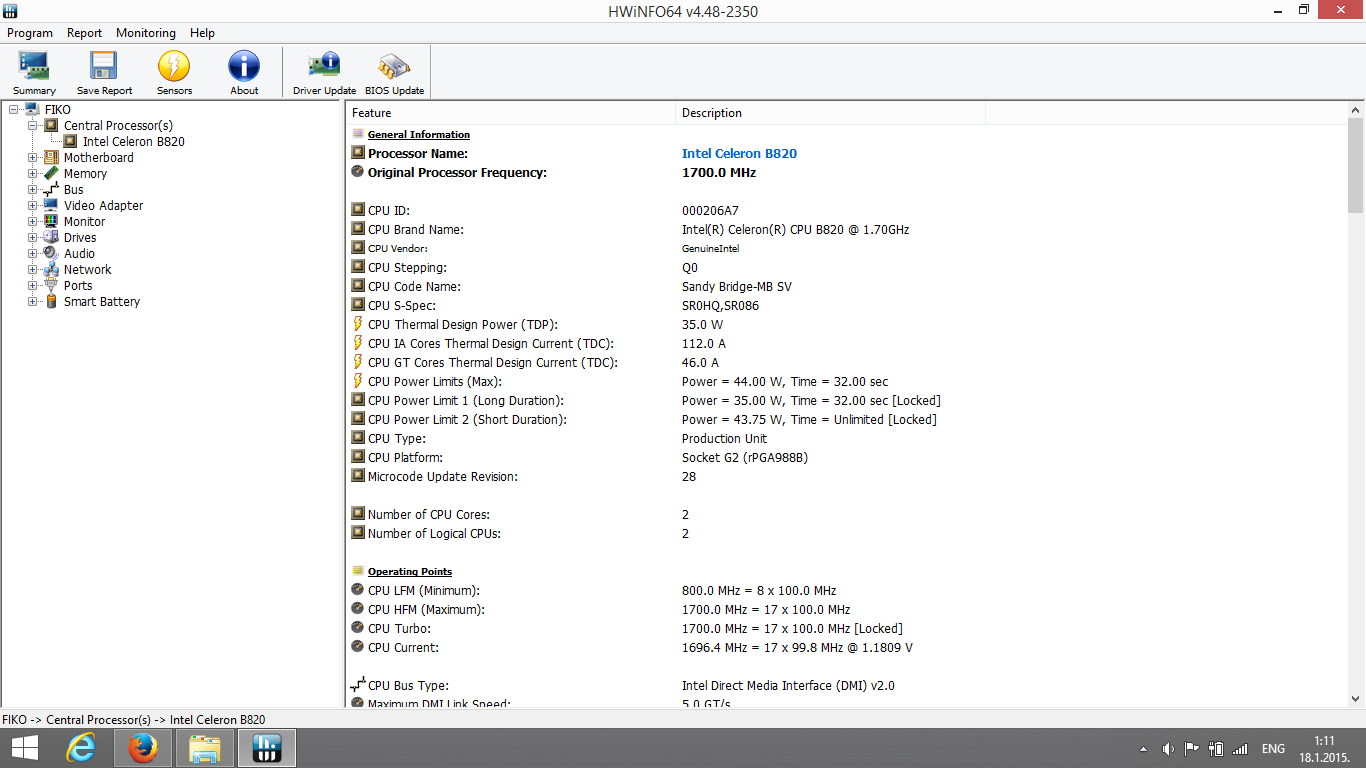Click the About info icon
1366x768 pixels.
click(244, 72)
